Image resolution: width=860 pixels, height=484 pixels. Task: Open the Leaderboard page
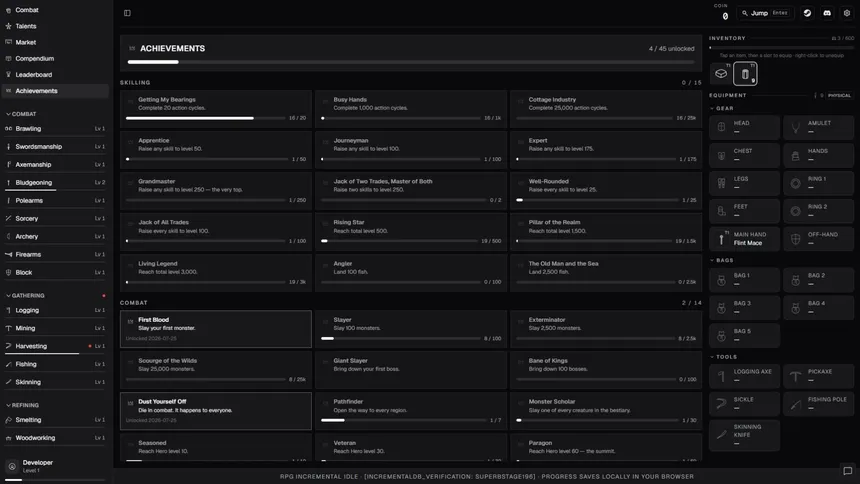55,75
